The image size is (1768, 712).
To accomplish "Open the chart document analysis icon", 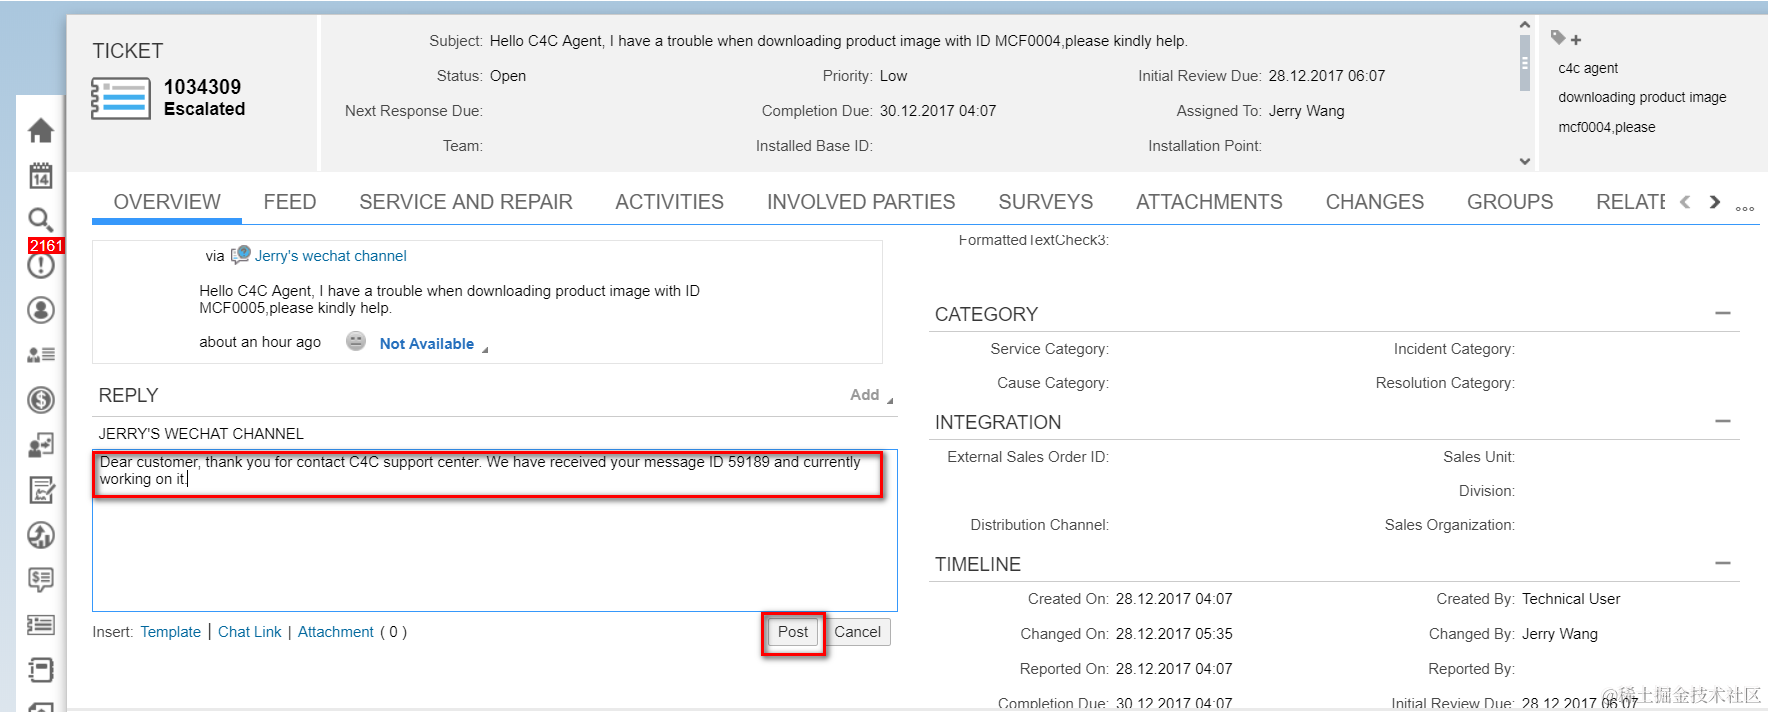I will coord(41,490).
